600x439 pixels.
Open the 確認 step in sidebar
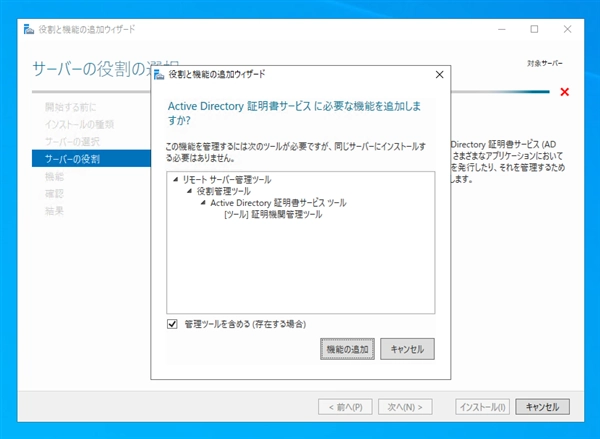click(54, 194)
